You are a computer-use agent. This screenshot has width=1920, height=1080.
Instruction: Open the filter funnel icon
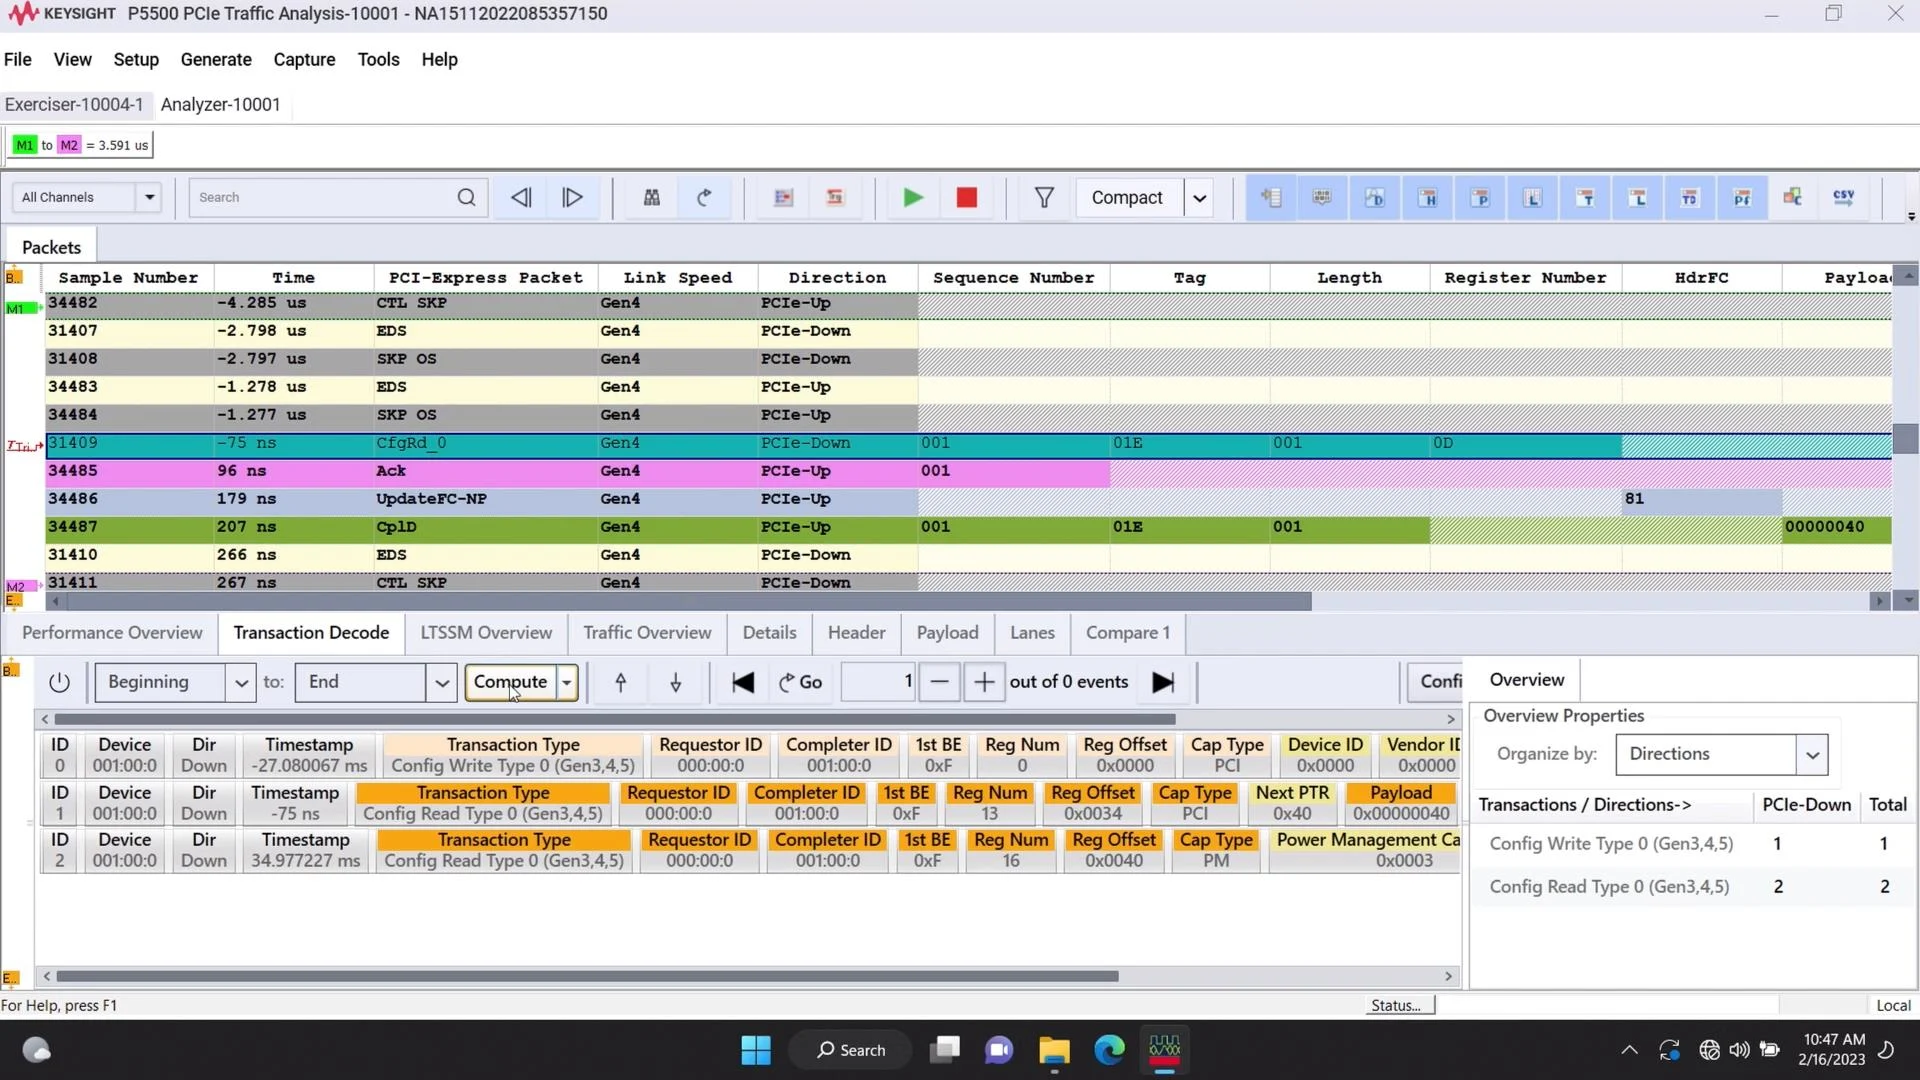1044,197
